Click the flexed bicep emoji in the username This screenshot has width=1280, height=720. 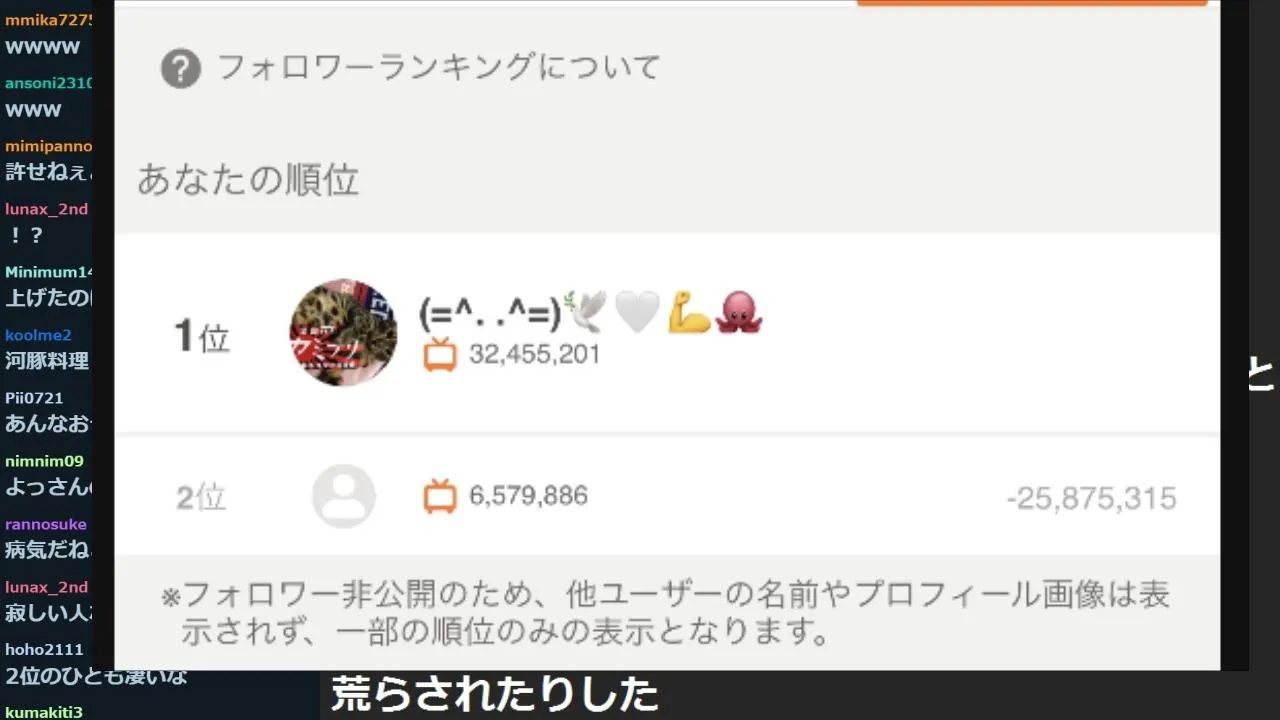click(689, 313)
